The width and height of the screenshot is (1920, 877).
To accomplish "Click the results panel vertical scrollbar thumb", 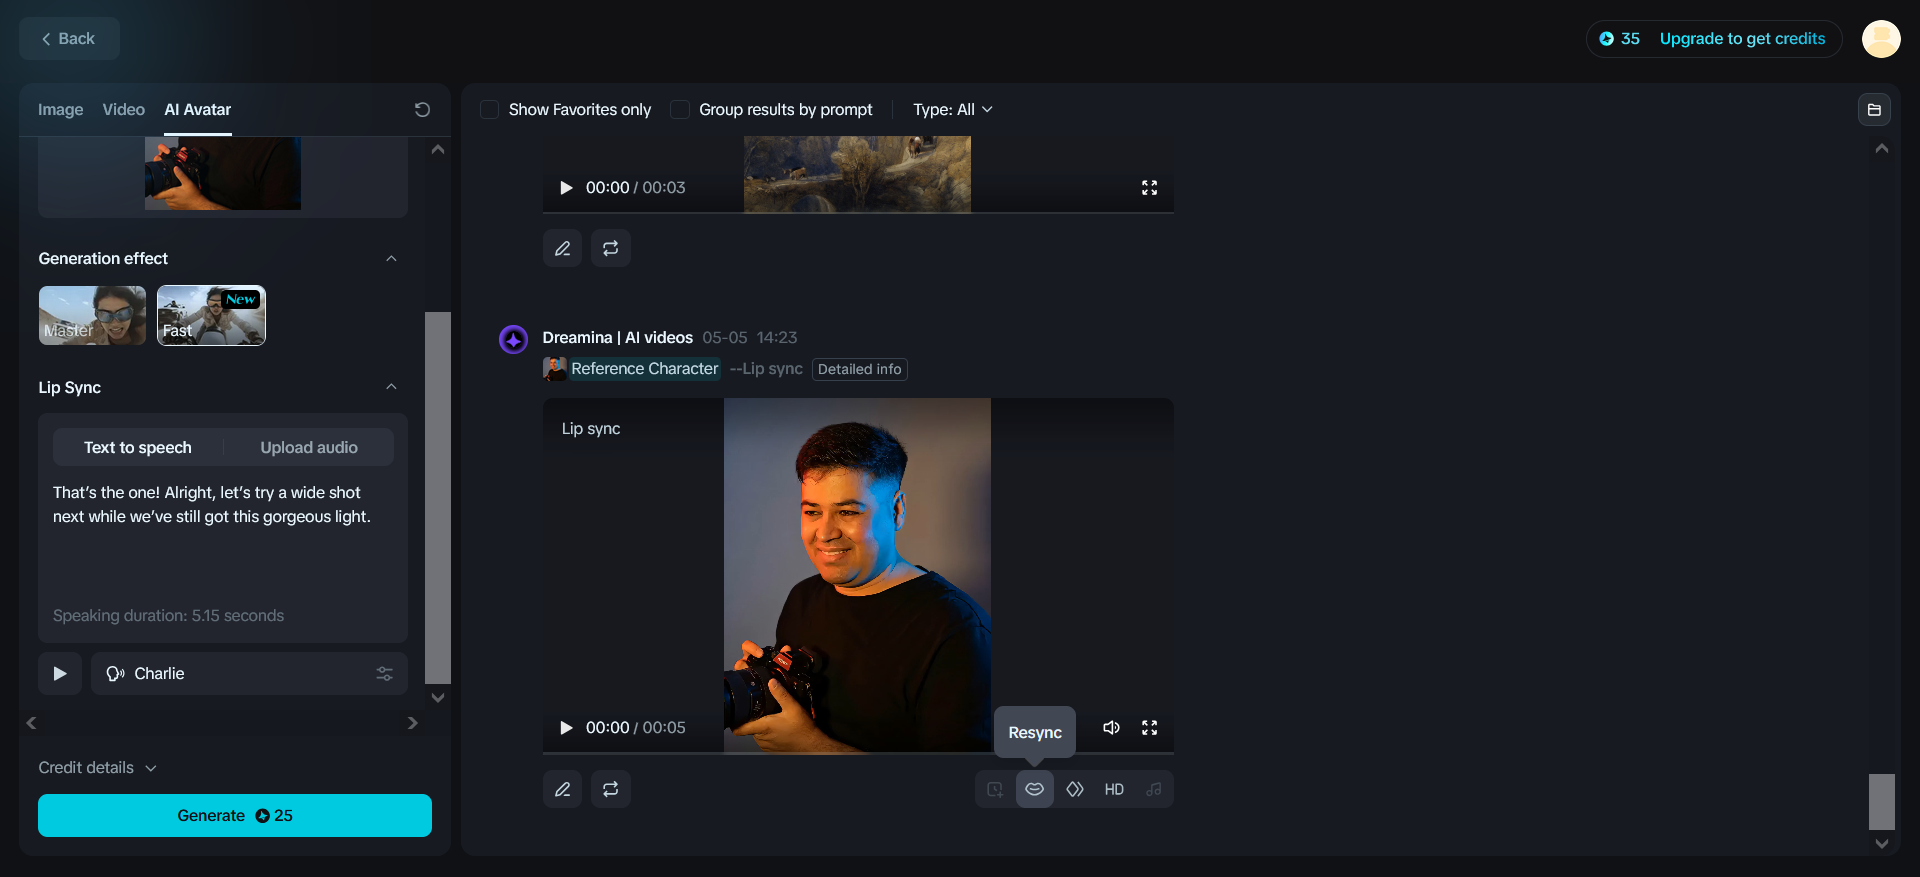I will pos(1882,802).
